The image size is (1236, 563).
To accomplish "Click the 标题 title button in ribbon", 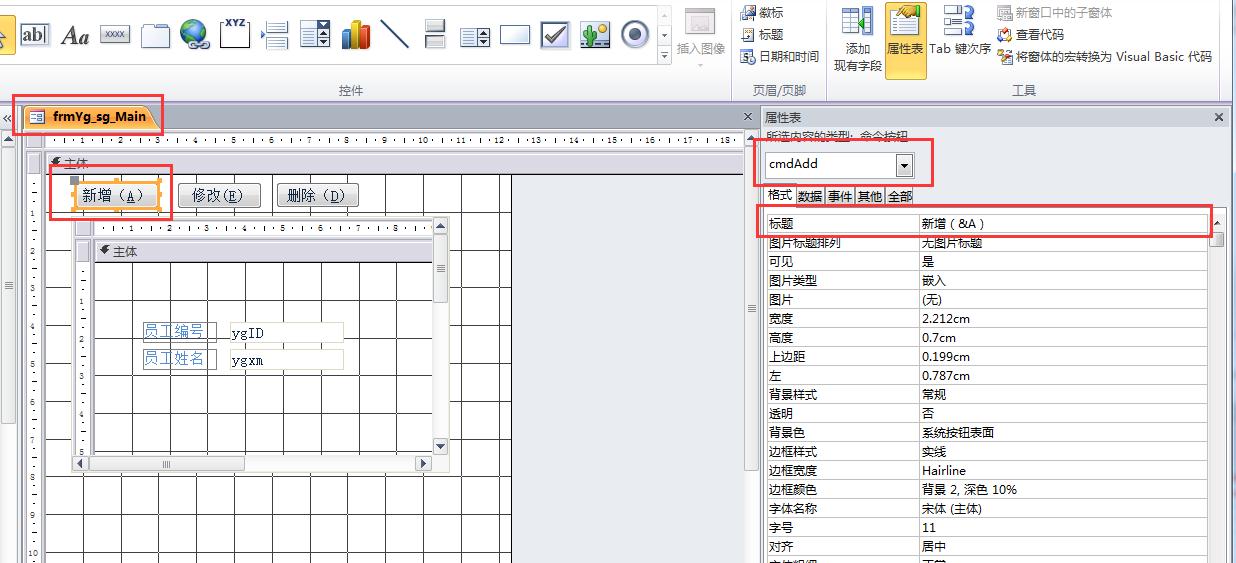I will 762,34.
